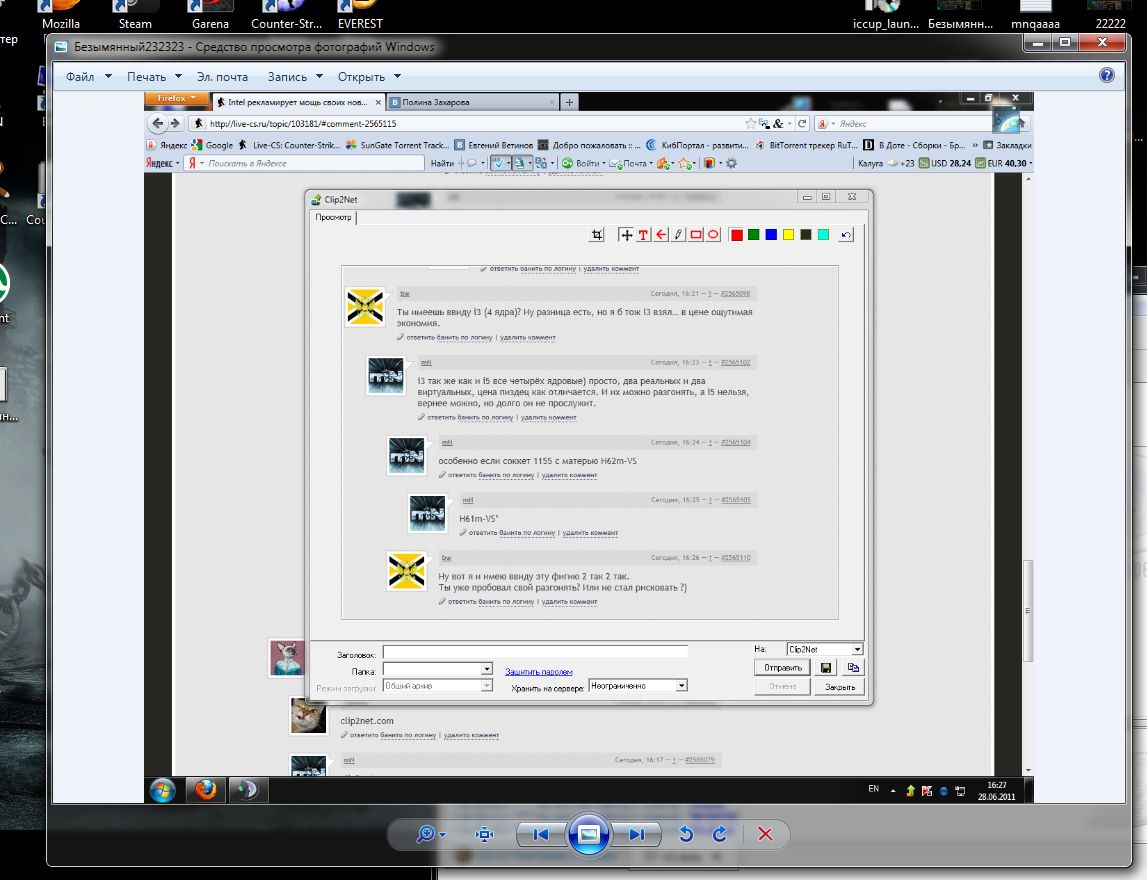Screen dimensions: 1147x880
Task: Click the Firefox reload button
Action: click(x=802, y=124)
